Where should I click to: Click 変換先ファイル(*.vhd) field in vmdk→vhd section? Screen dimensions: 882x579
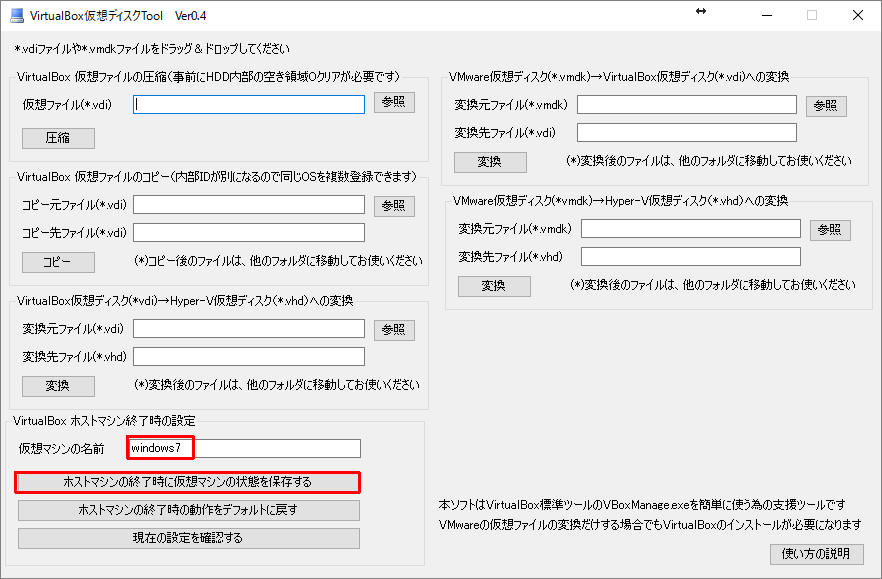691,257
